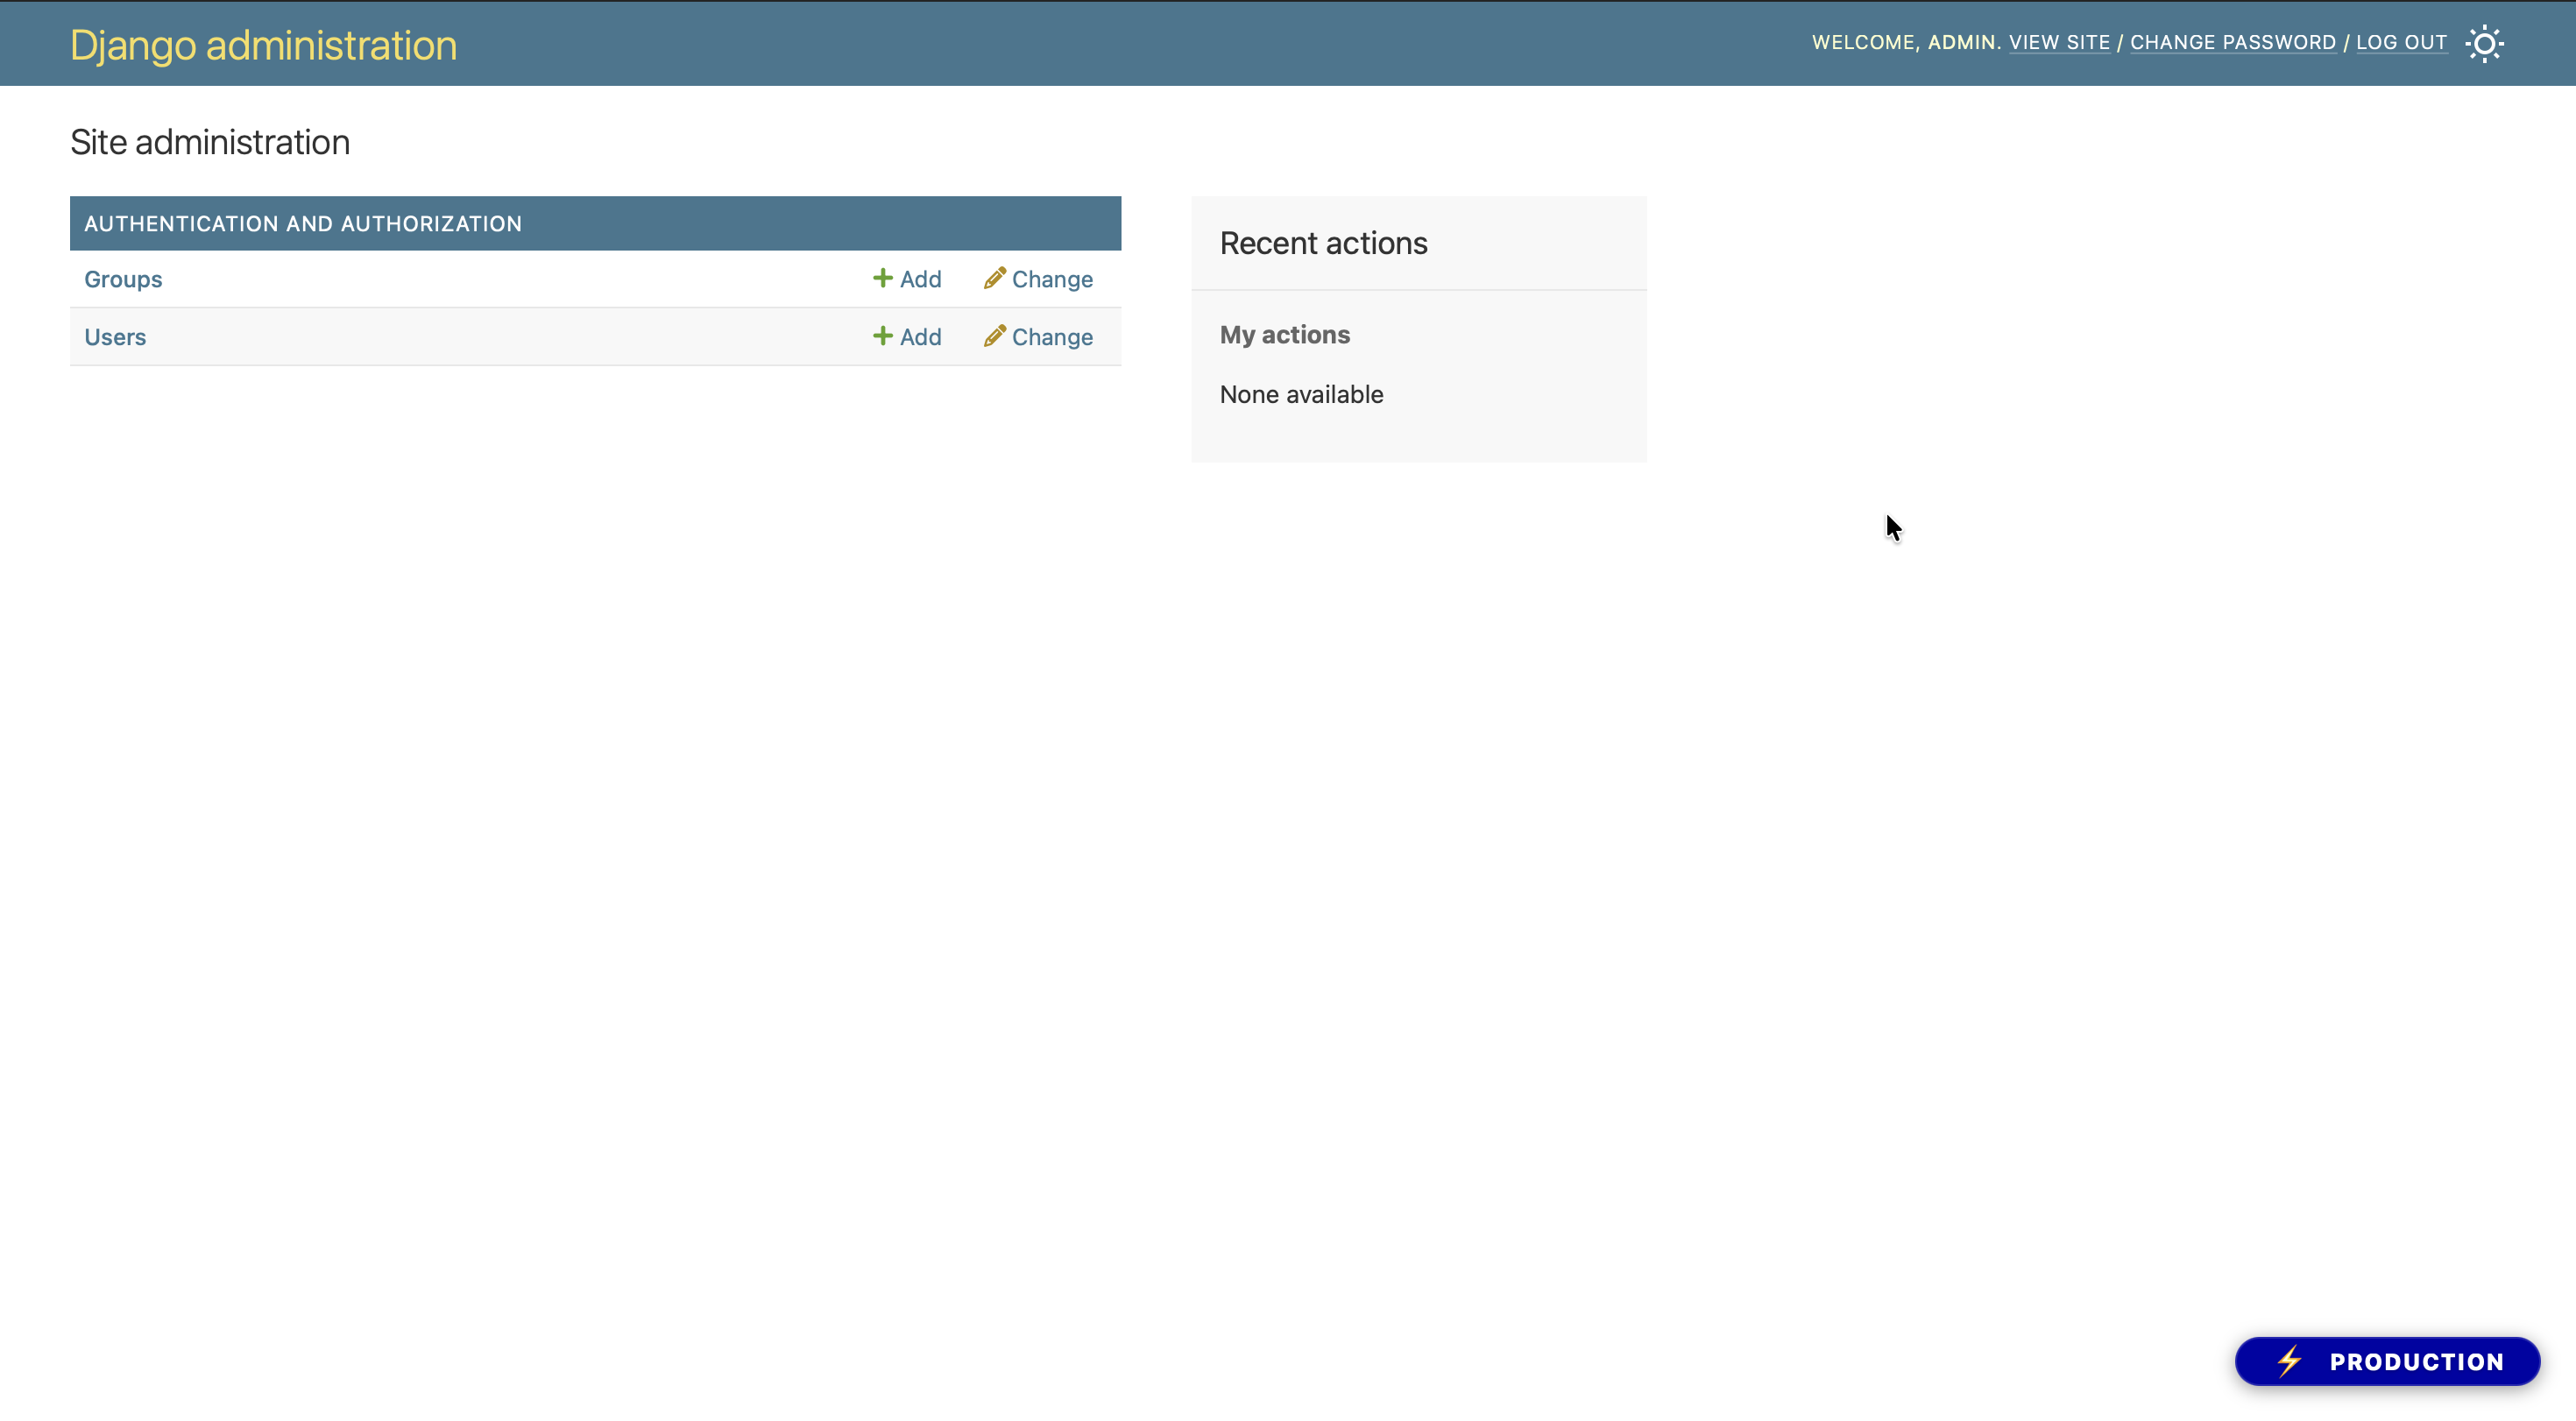Open the Django administration home link
The width and height of the screenshot is (2576, 1421).
pos(263,45)
